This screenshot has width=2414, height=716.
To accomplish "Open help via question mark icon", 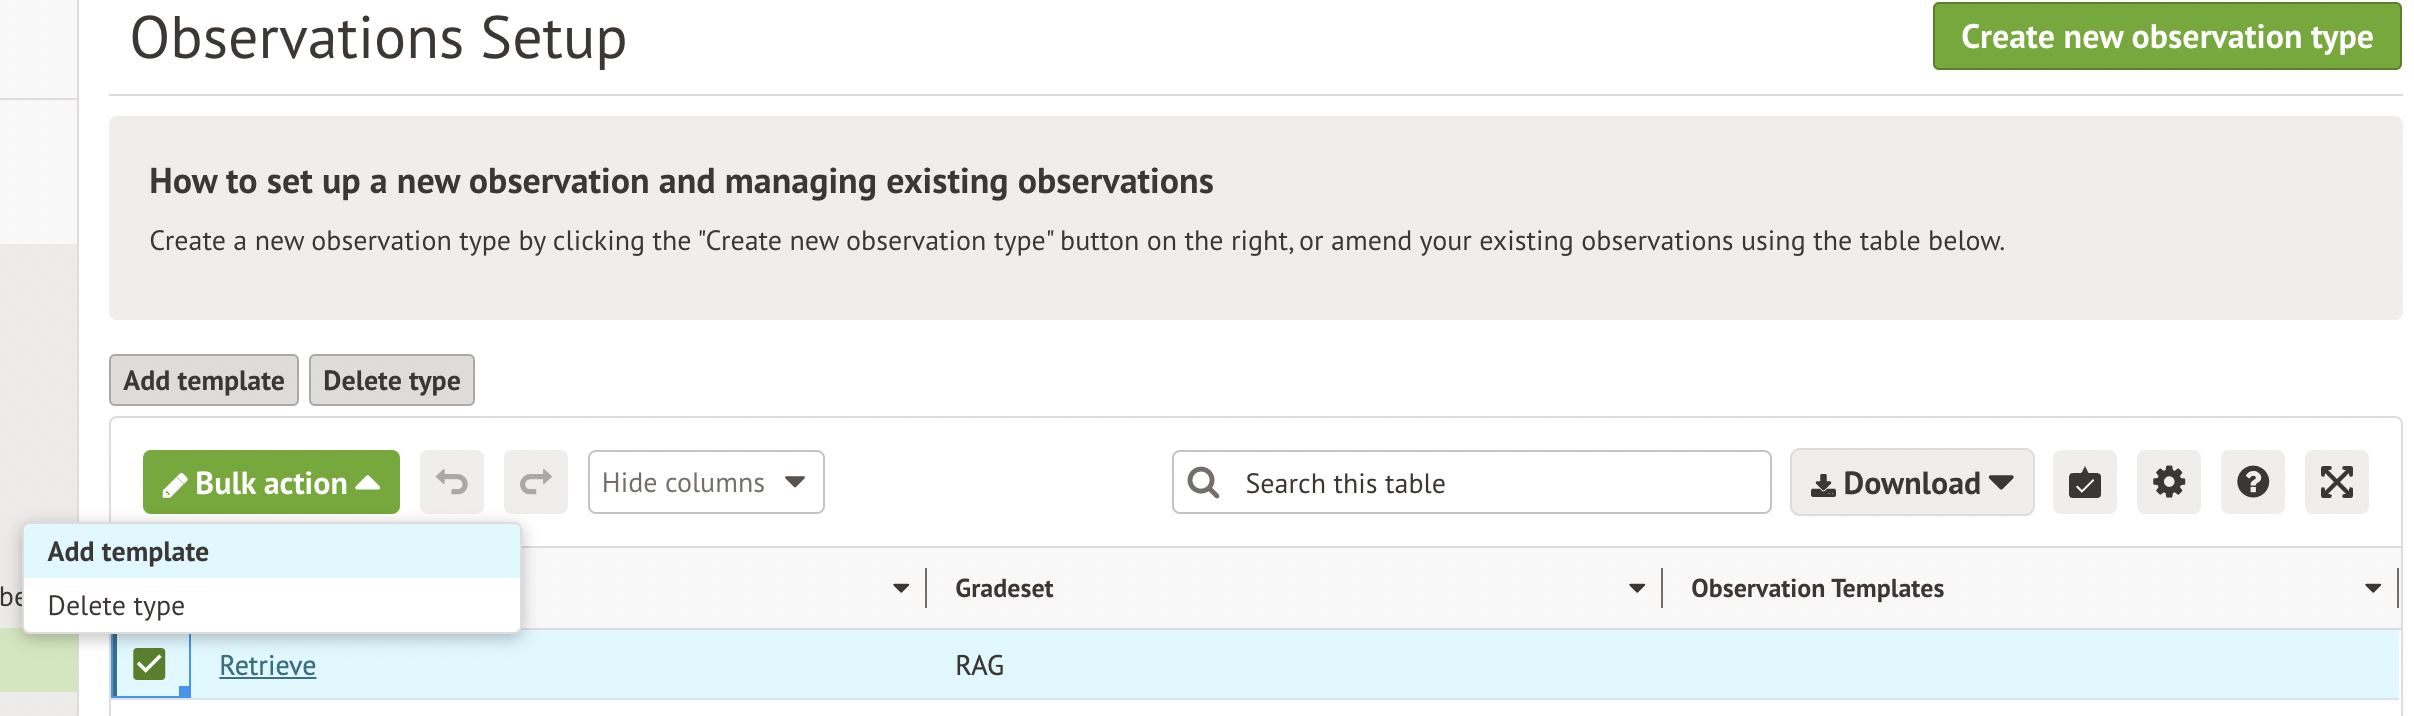I will (x=2252, y=483).
